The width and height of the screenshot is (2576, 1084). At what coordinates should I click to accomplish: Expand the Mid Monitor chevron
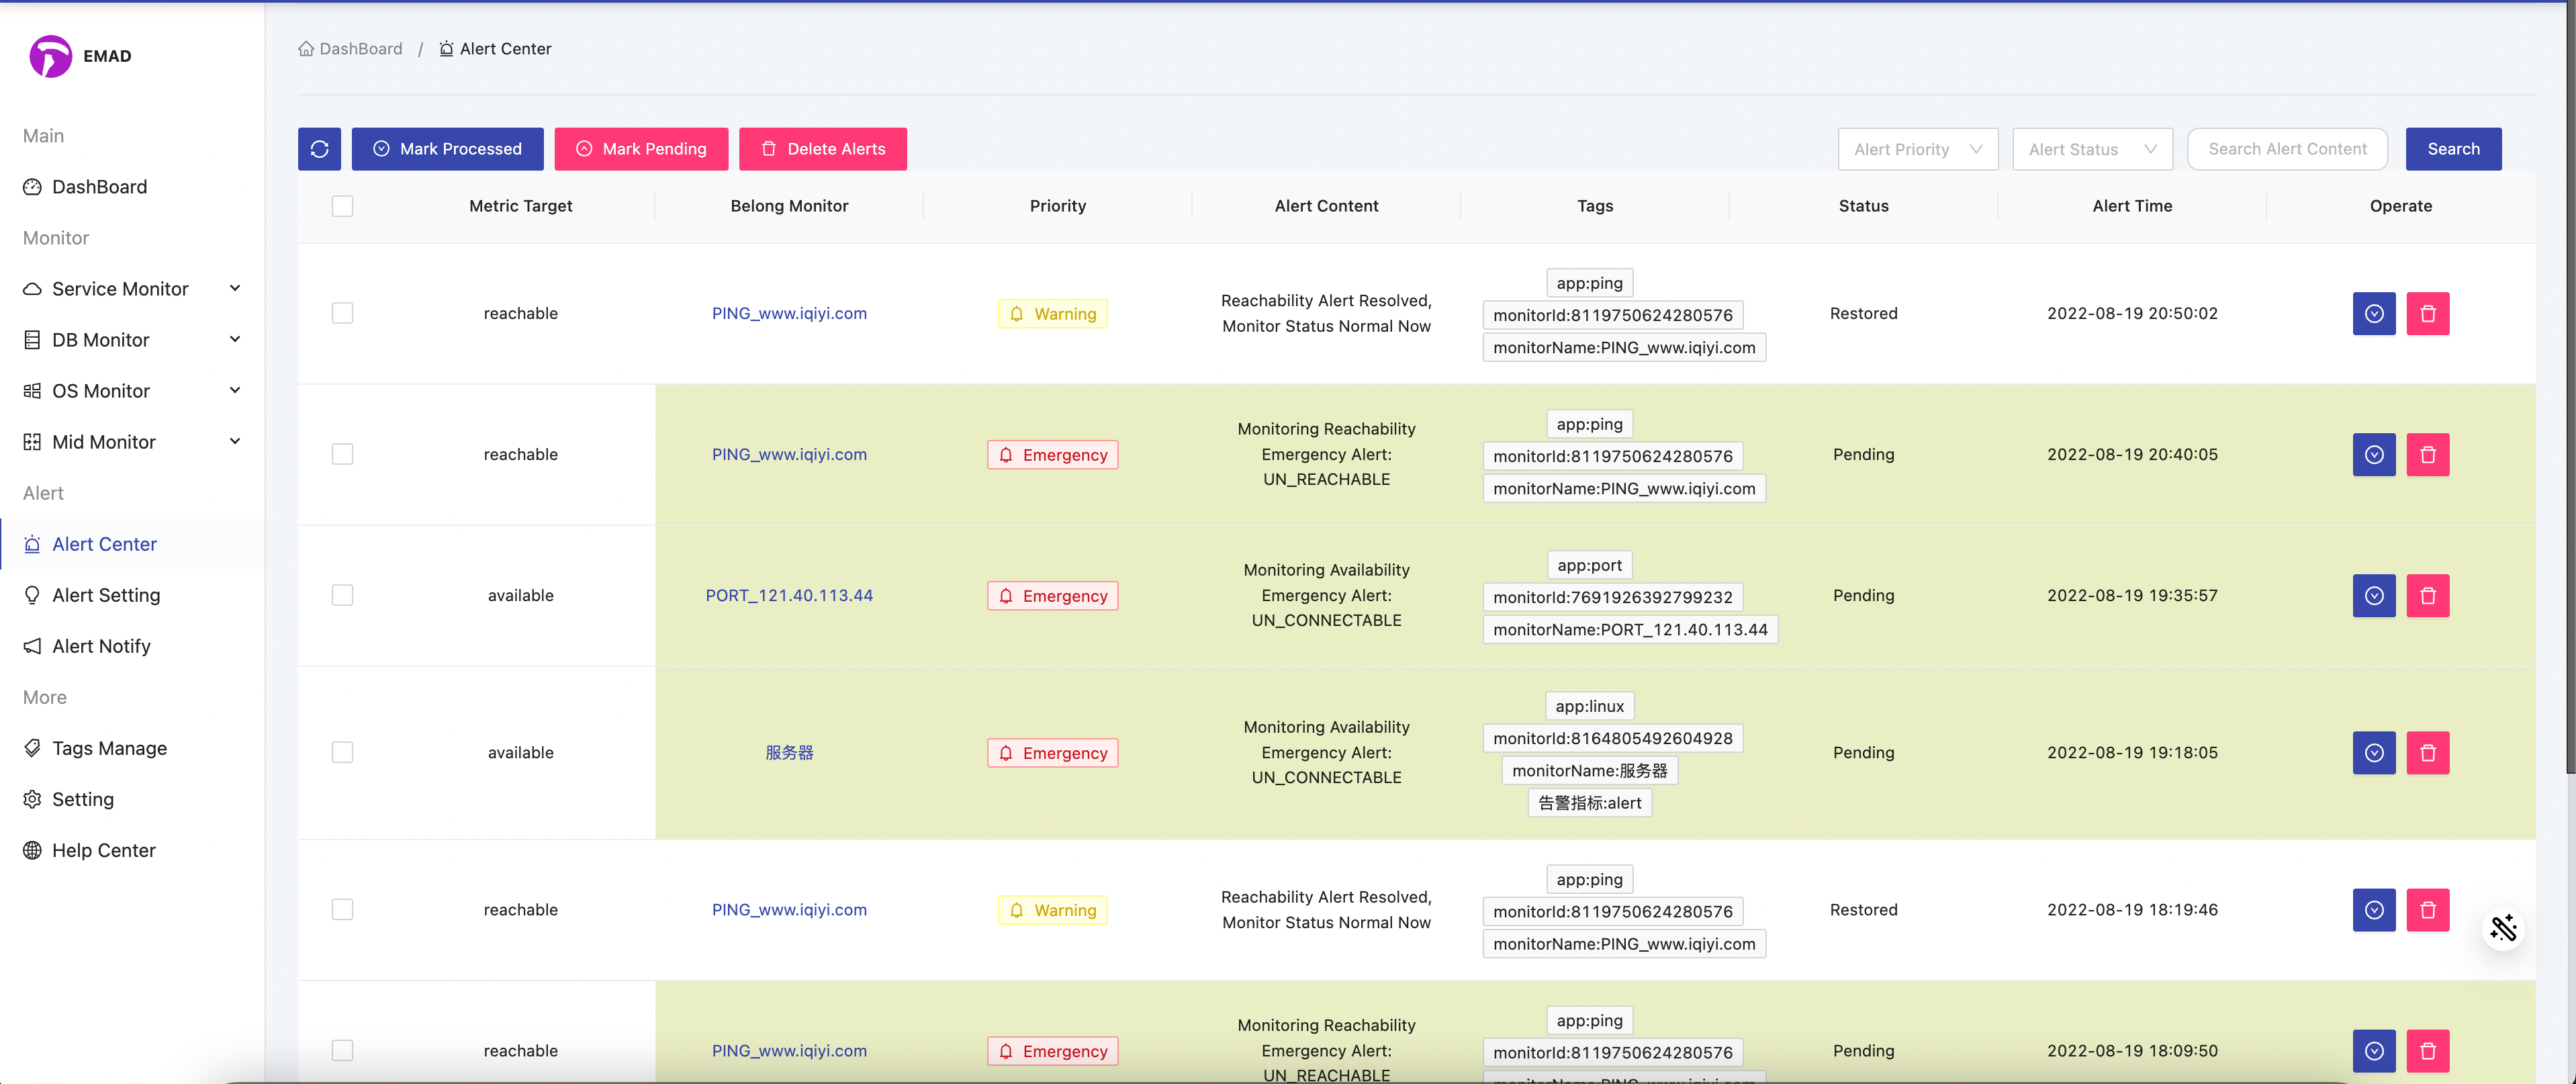coord(235,441)
